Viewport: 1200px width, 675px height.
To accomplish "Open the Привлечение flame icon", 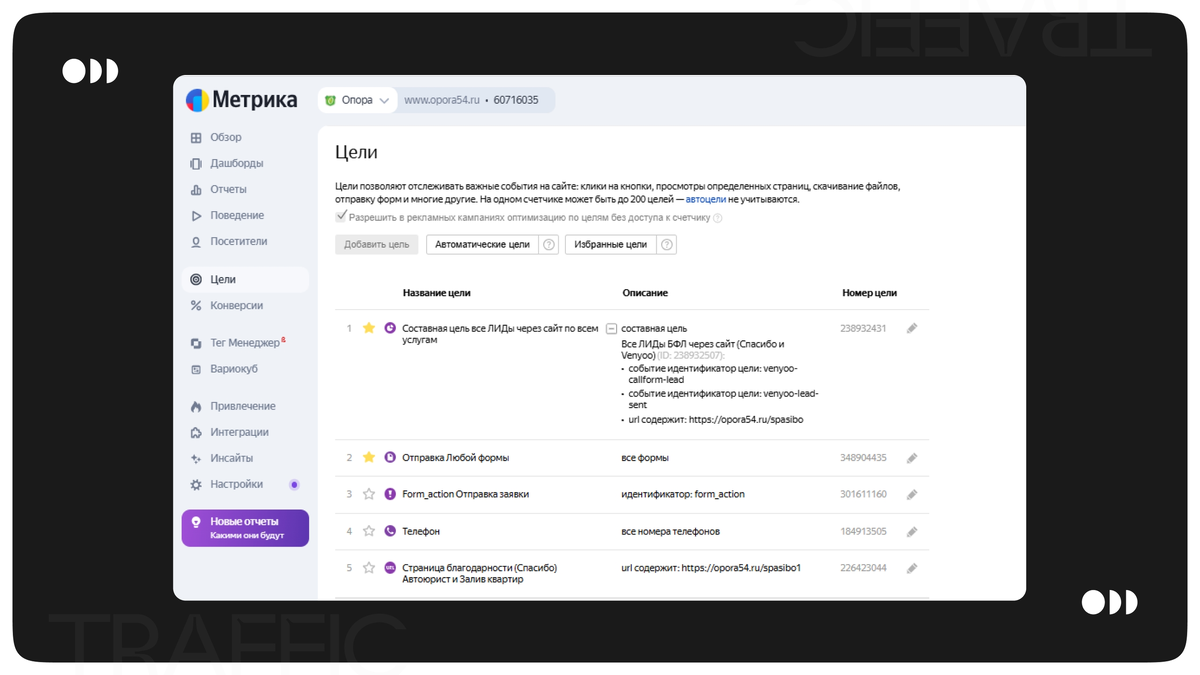I will (196, 407).
